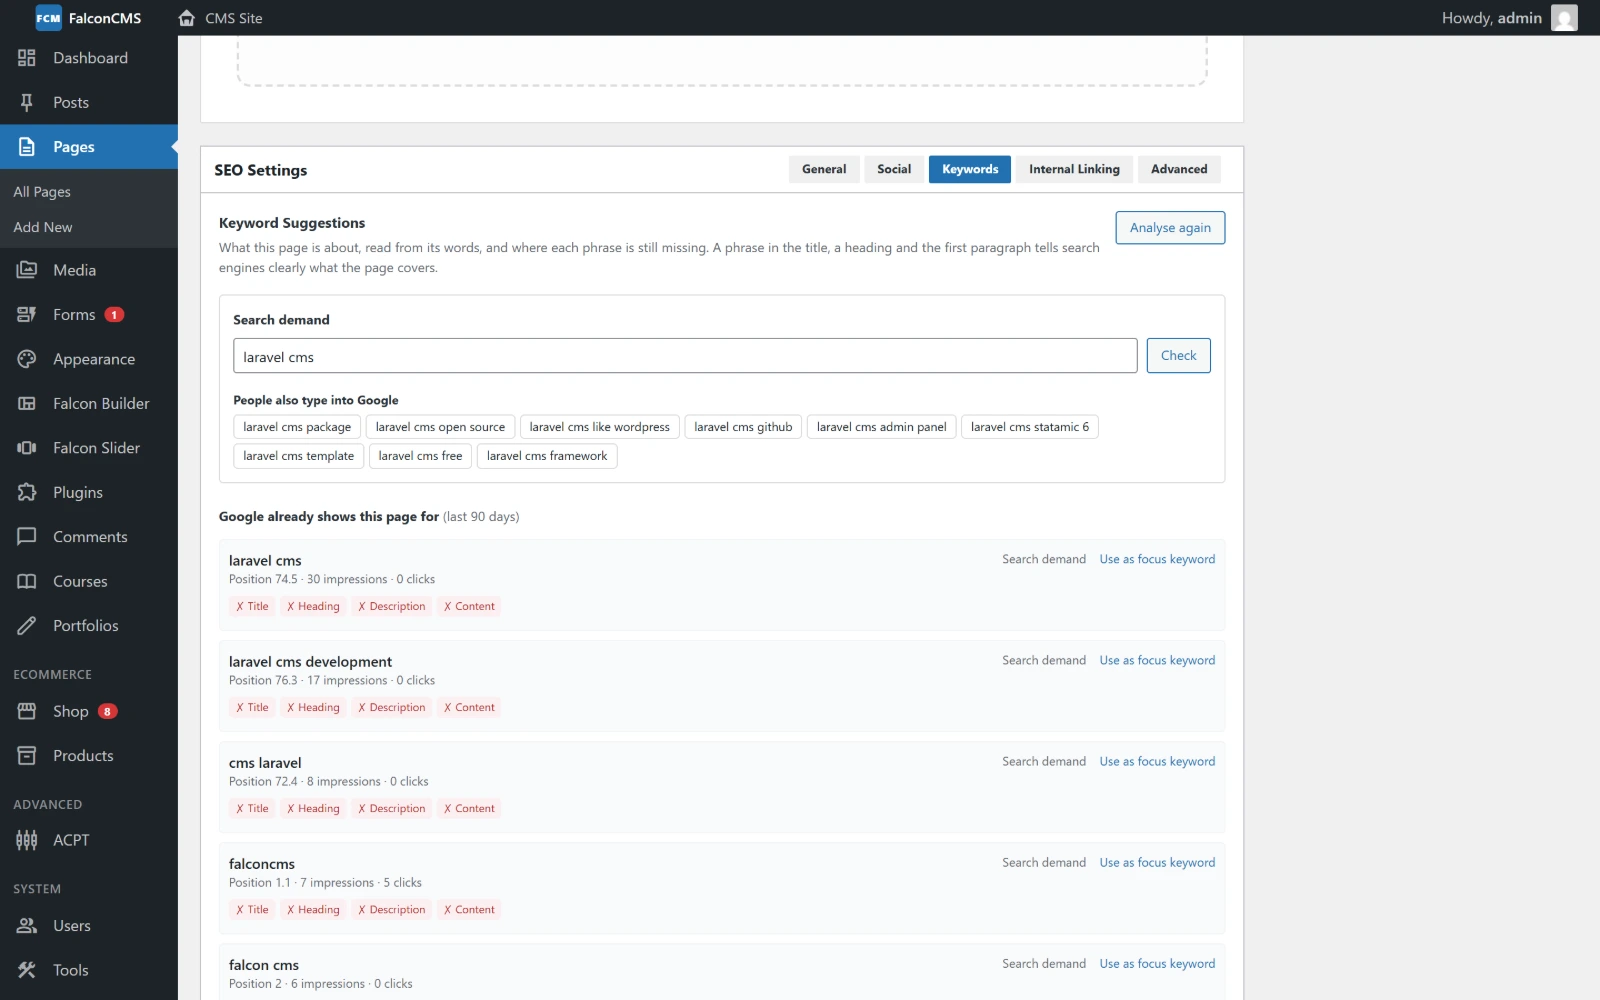Select the 'laravel cms github' chip
Viewport: 1600px width, 1000px height.
pyautogui.click(x=743, y=427)
